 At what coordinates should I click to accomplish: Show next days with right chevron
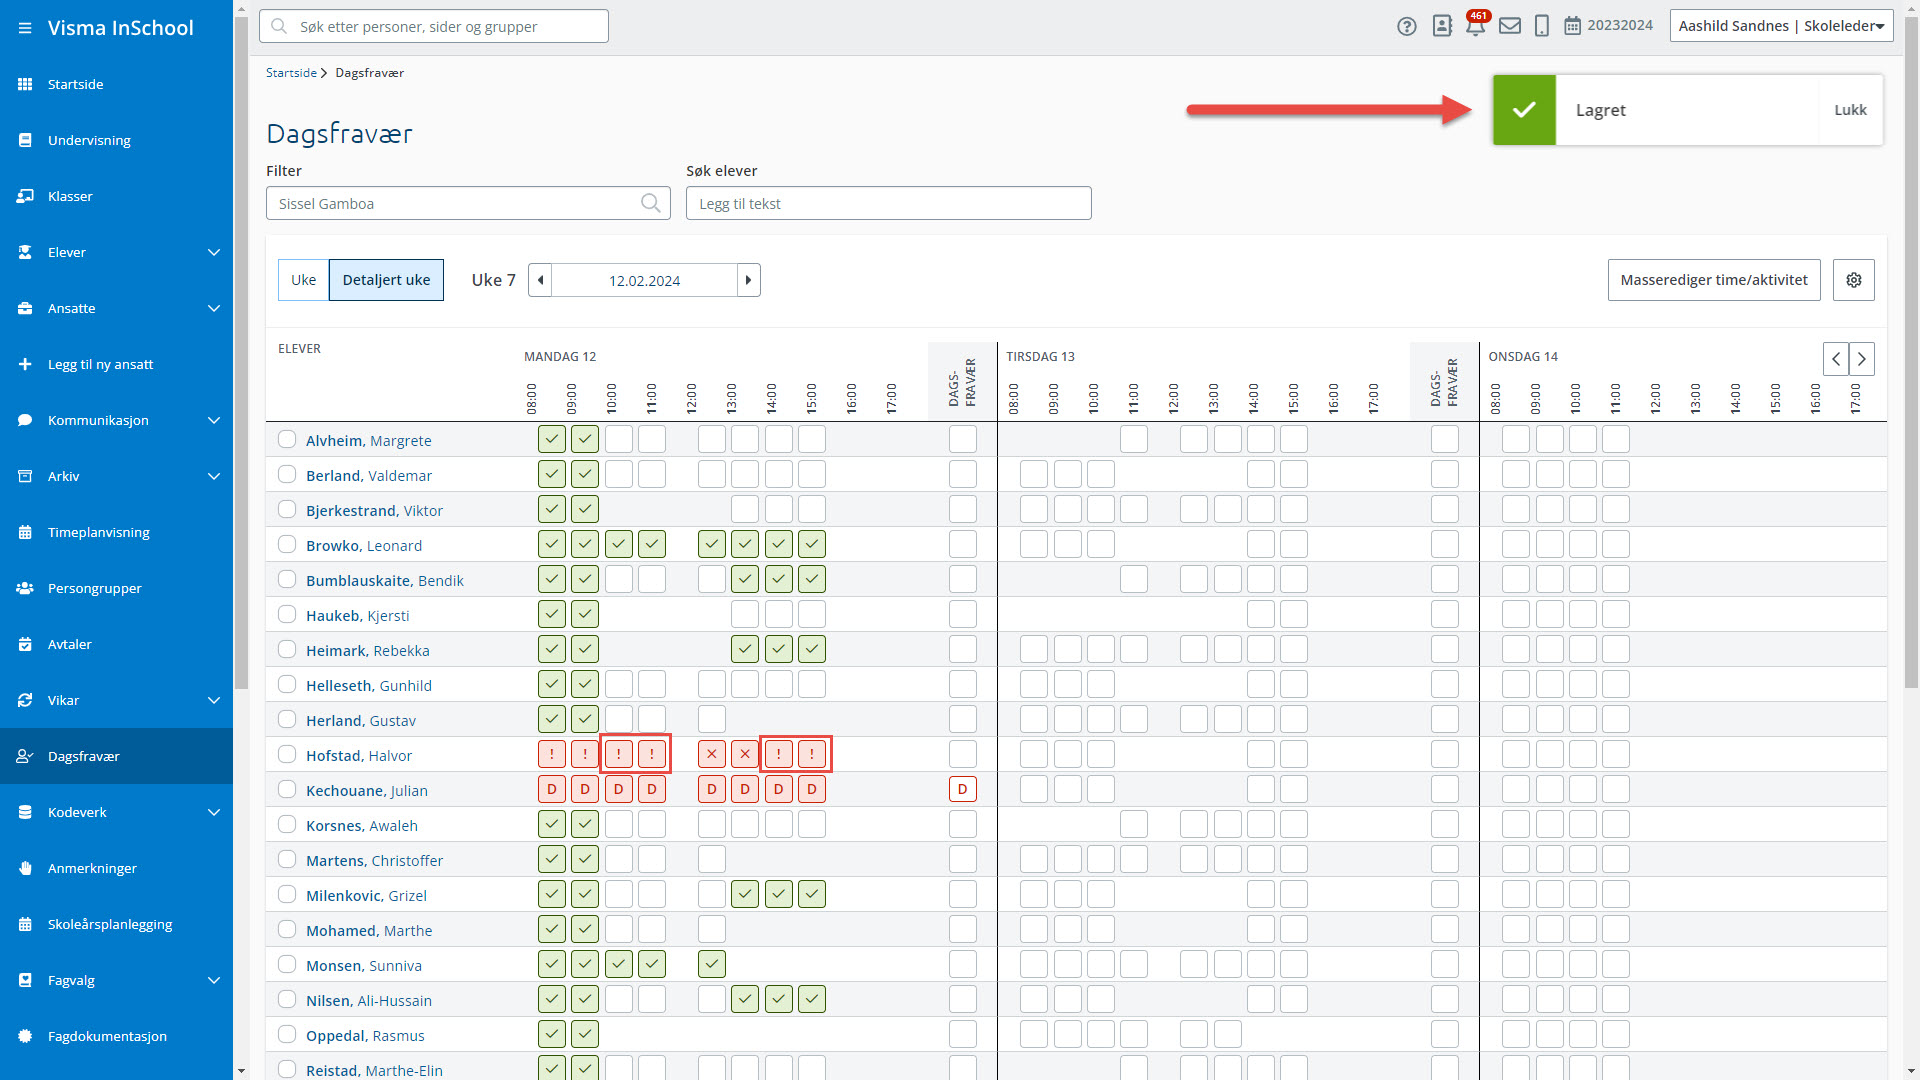click(1862, 359)
